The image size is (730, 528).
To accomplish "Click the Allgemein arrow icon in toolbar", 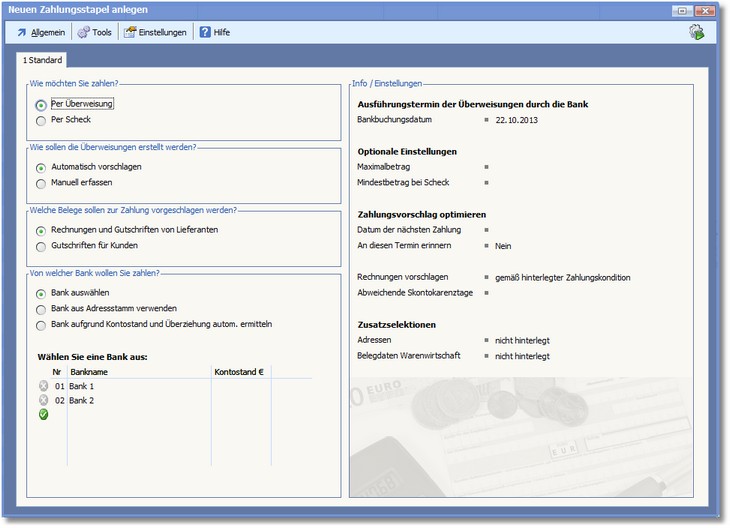I will tap(21, 32).
